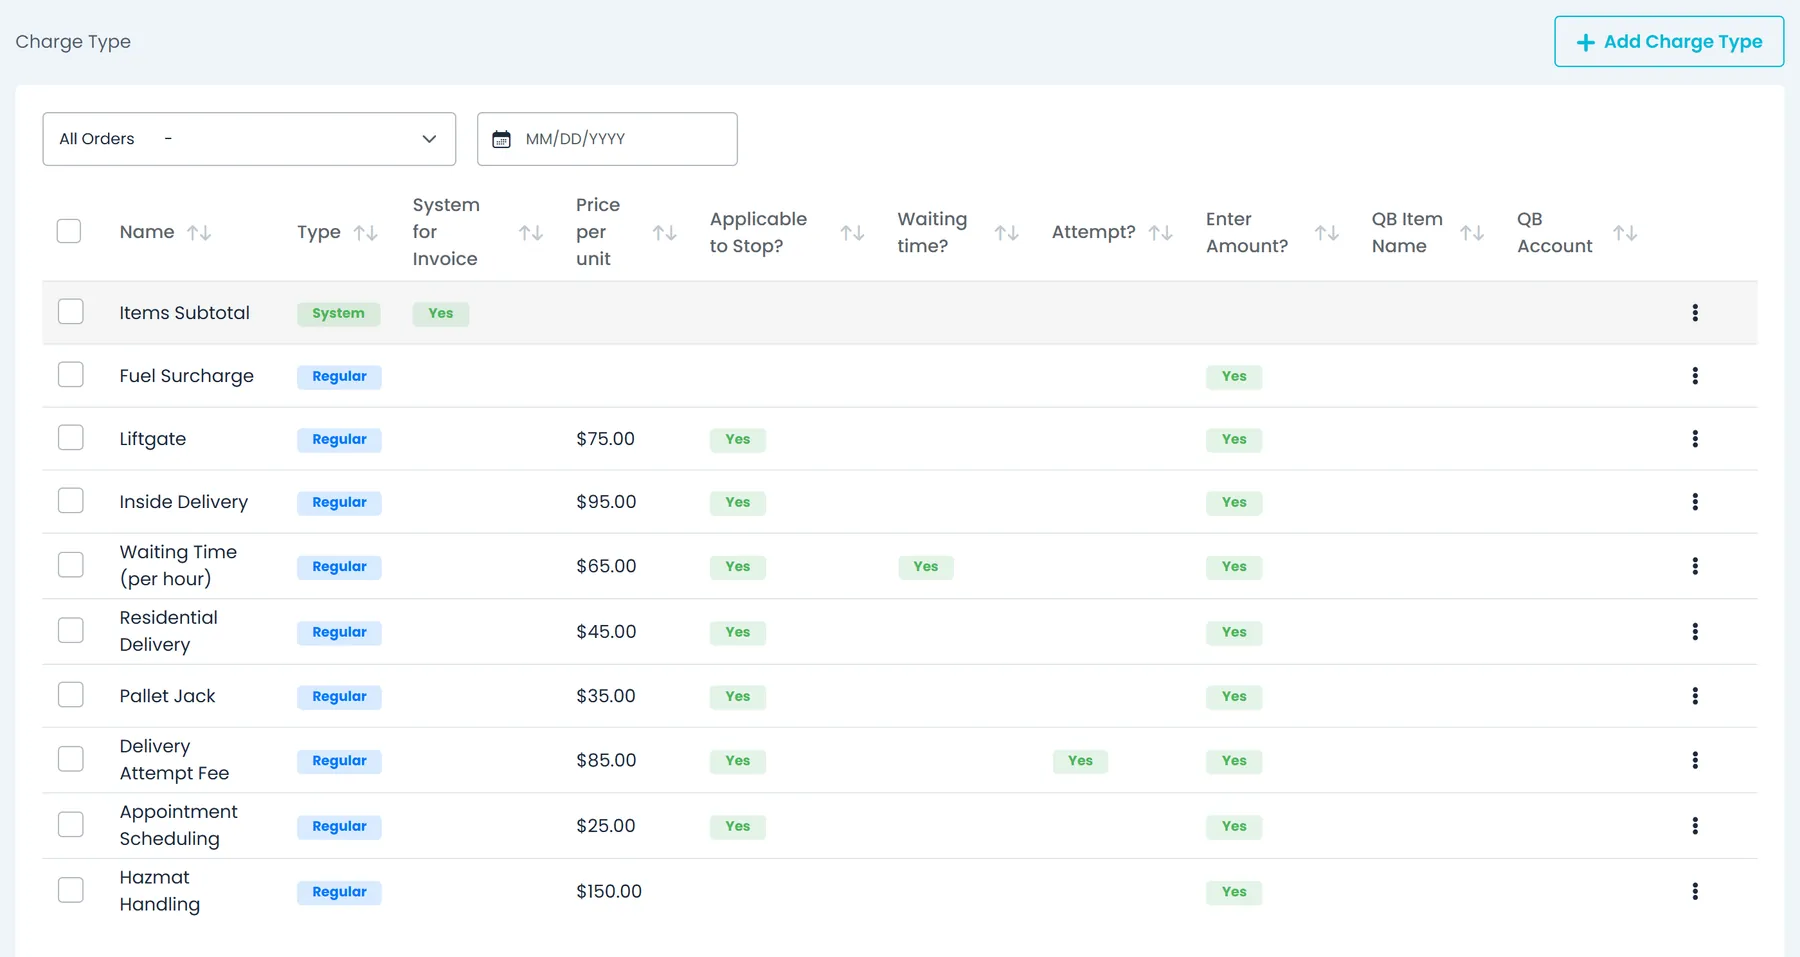Screen dimensions: 1800x957
Task: Sort by Enter Amount column arrows
Action: [1327, 233]
